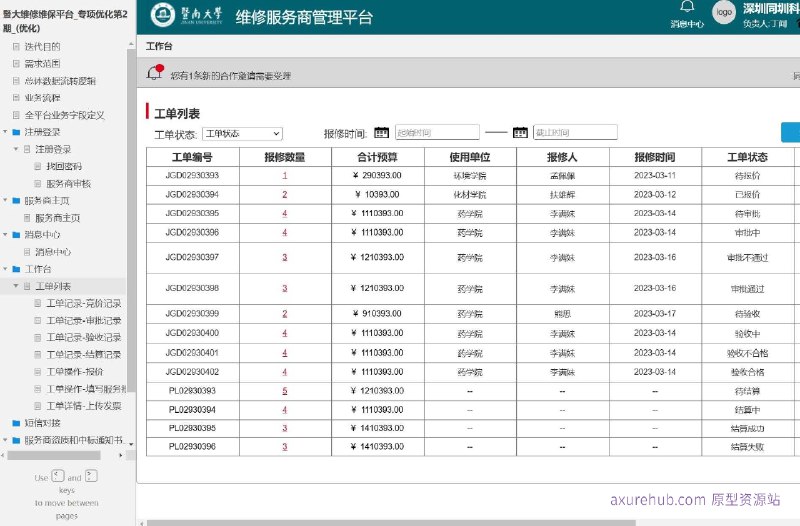
Task: Click the left arrow key hint icon
Action: click(x=58, y=476)
